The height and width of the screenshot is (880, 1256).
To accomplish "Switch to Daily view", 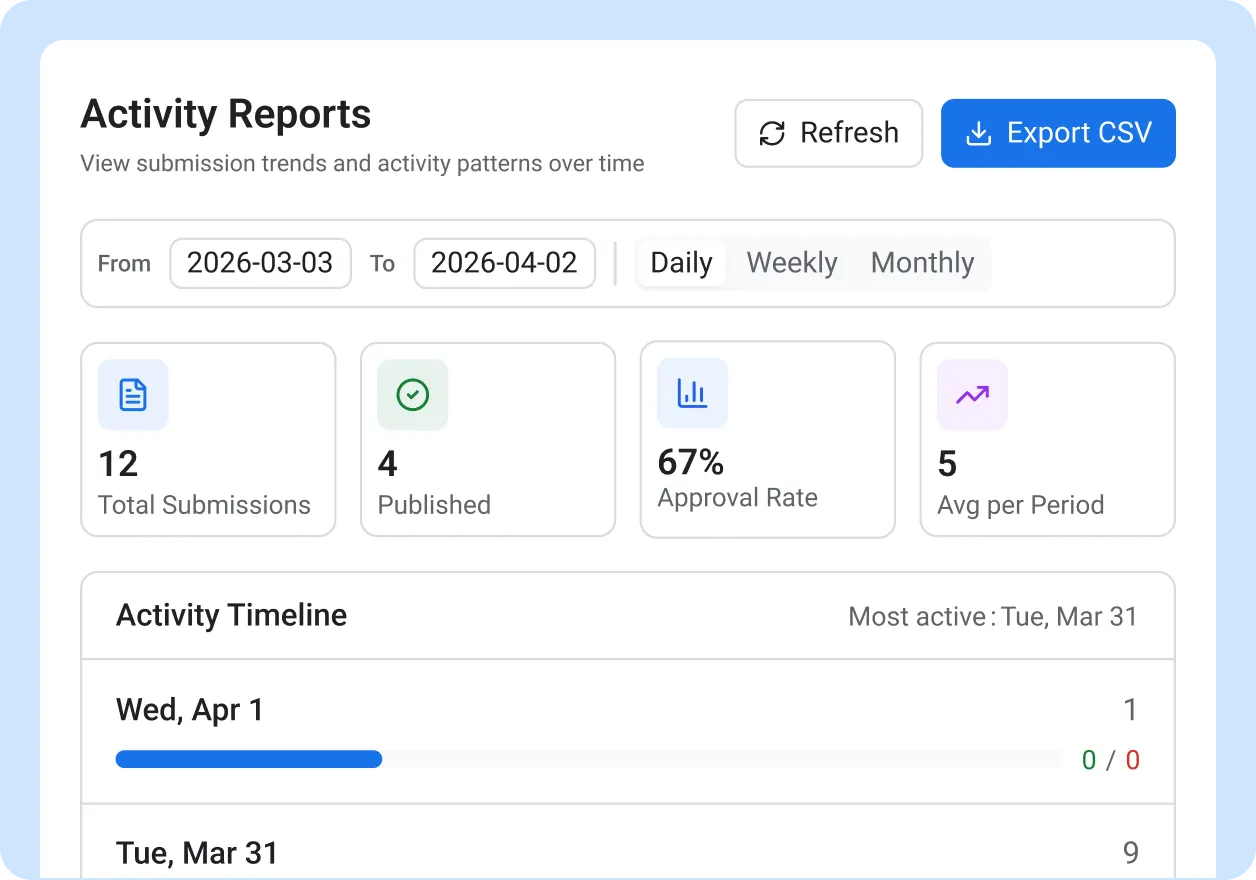I will pos(681,263).
